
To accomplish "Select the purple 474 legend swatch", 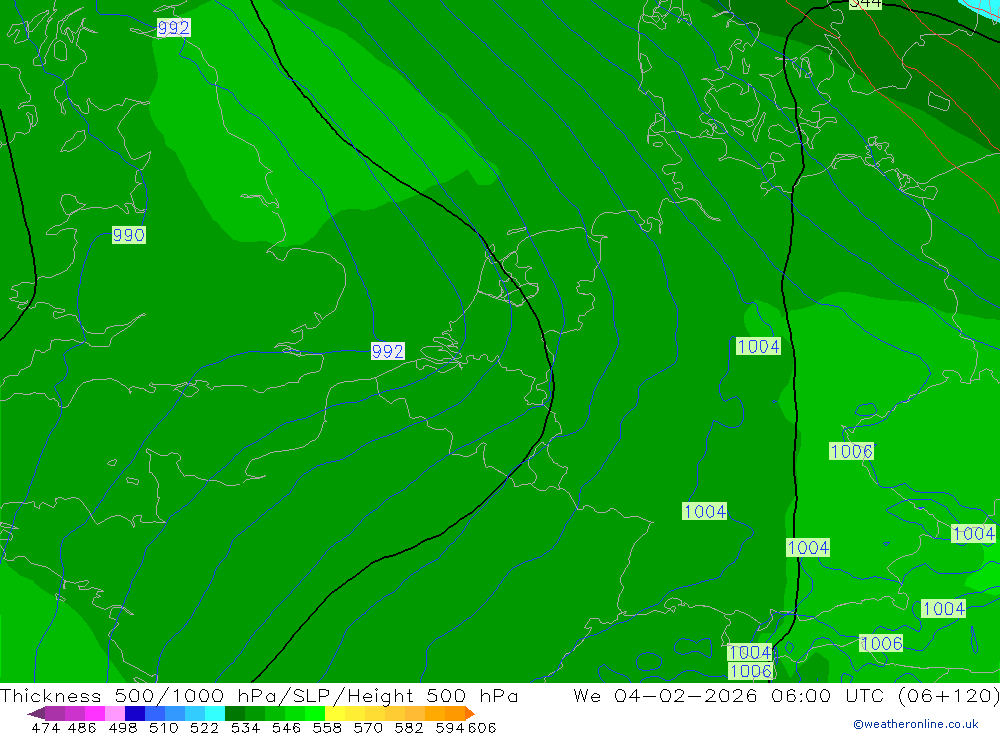I will (x=55, y=713).
